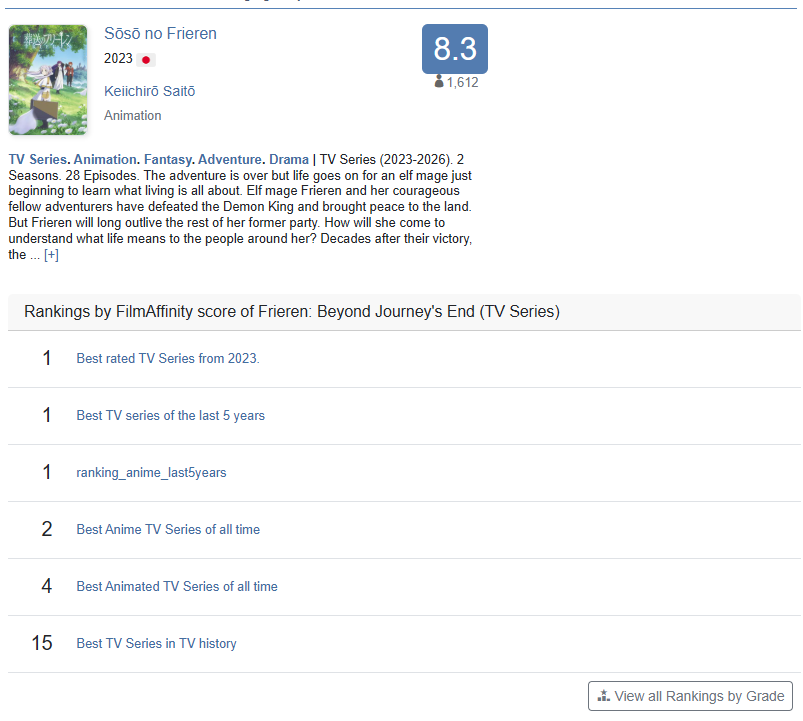This screenshot has width=803, height=721.
Task: Click the Japan flag icon next to 2023
Action: pyautogui.click(x=146, y=60)
